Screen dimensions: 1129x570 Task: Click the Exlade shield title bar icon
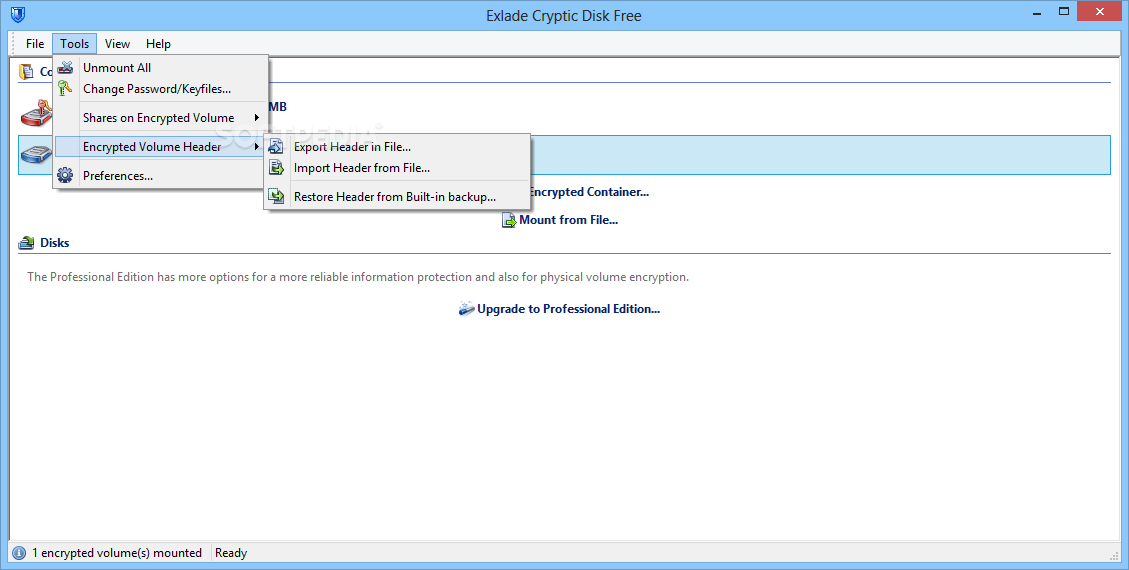(x=18, y=14)
